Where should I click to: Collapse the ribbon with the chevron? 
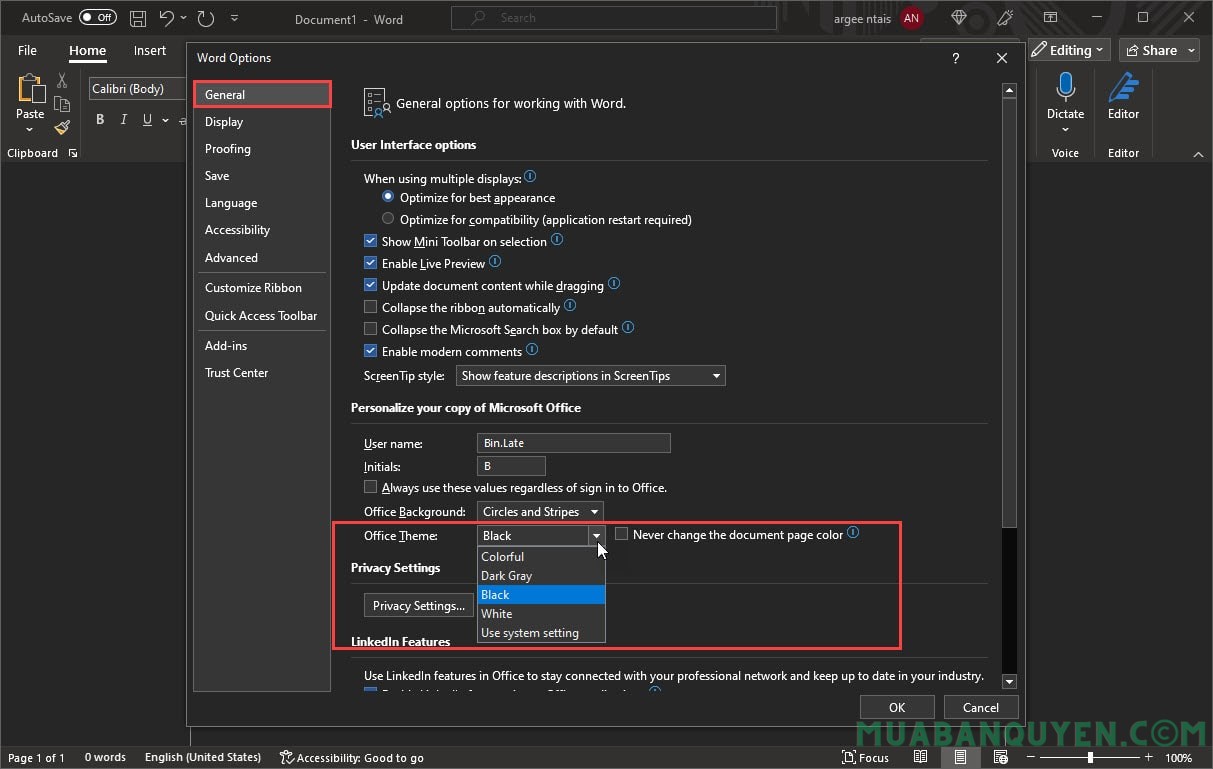point(1198,154)
